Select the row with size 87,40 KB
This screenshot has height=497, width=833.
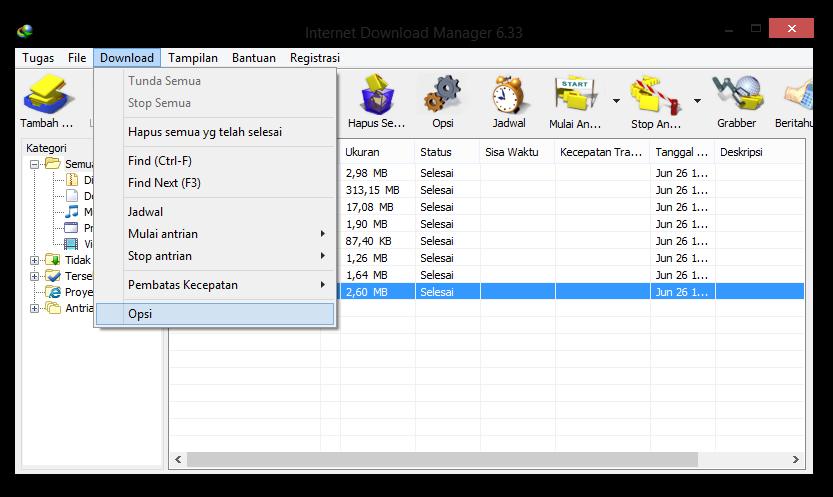coord(572,241)
